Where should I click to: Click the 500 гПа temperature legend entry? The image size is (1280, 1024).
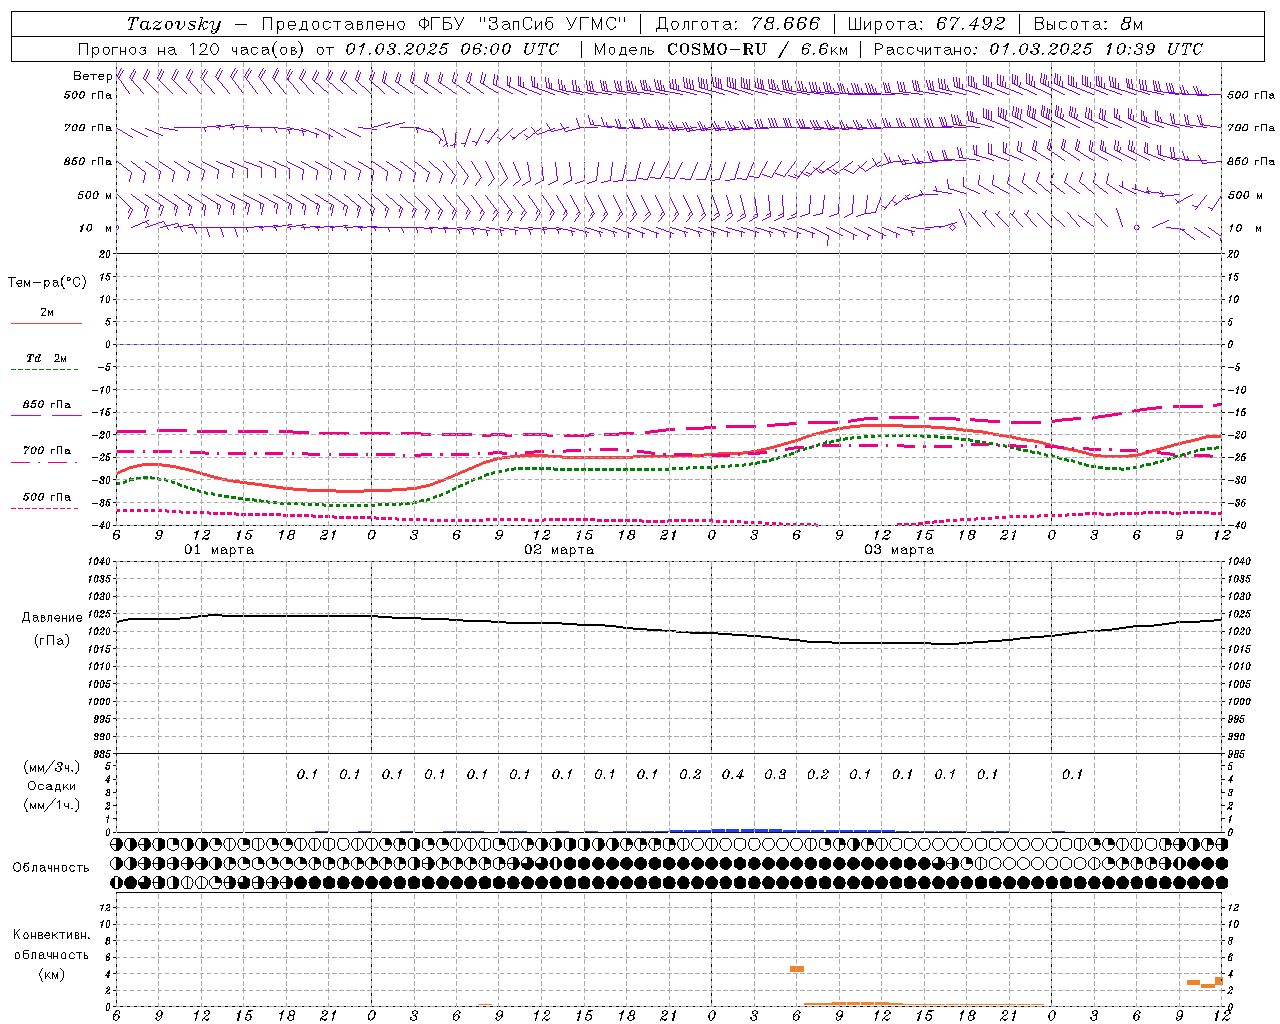[x=46, y=497]
